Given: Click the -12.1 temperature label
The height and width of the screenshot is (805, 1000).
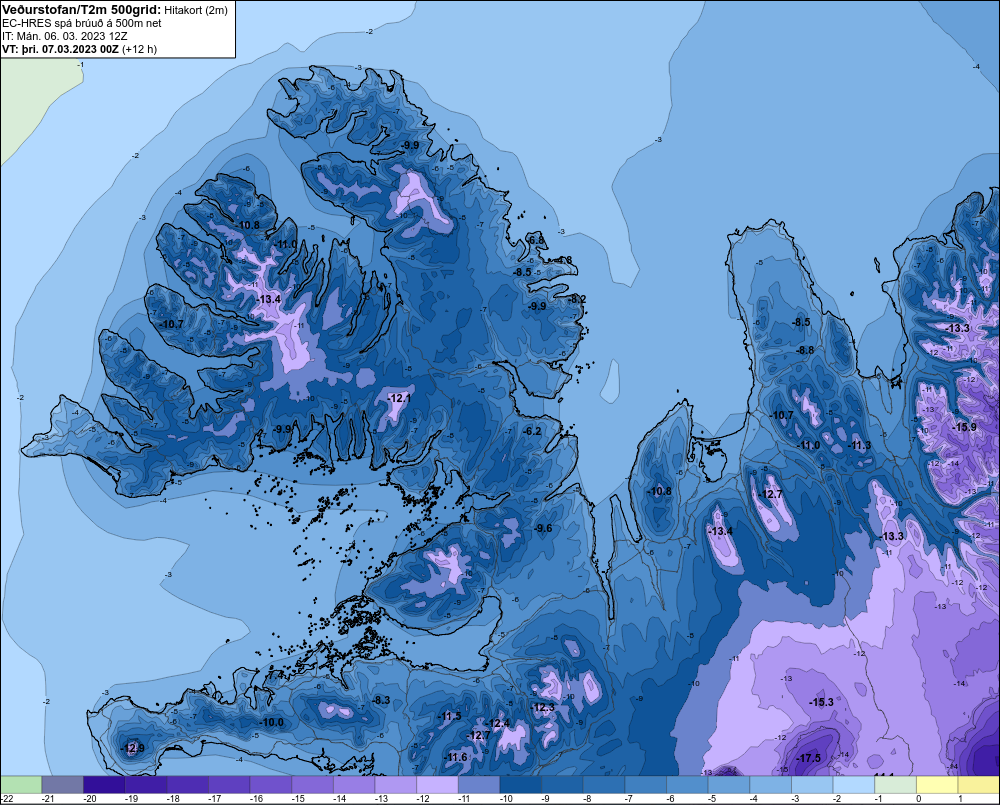Looking at the screenshot, I should click(399, 398).
